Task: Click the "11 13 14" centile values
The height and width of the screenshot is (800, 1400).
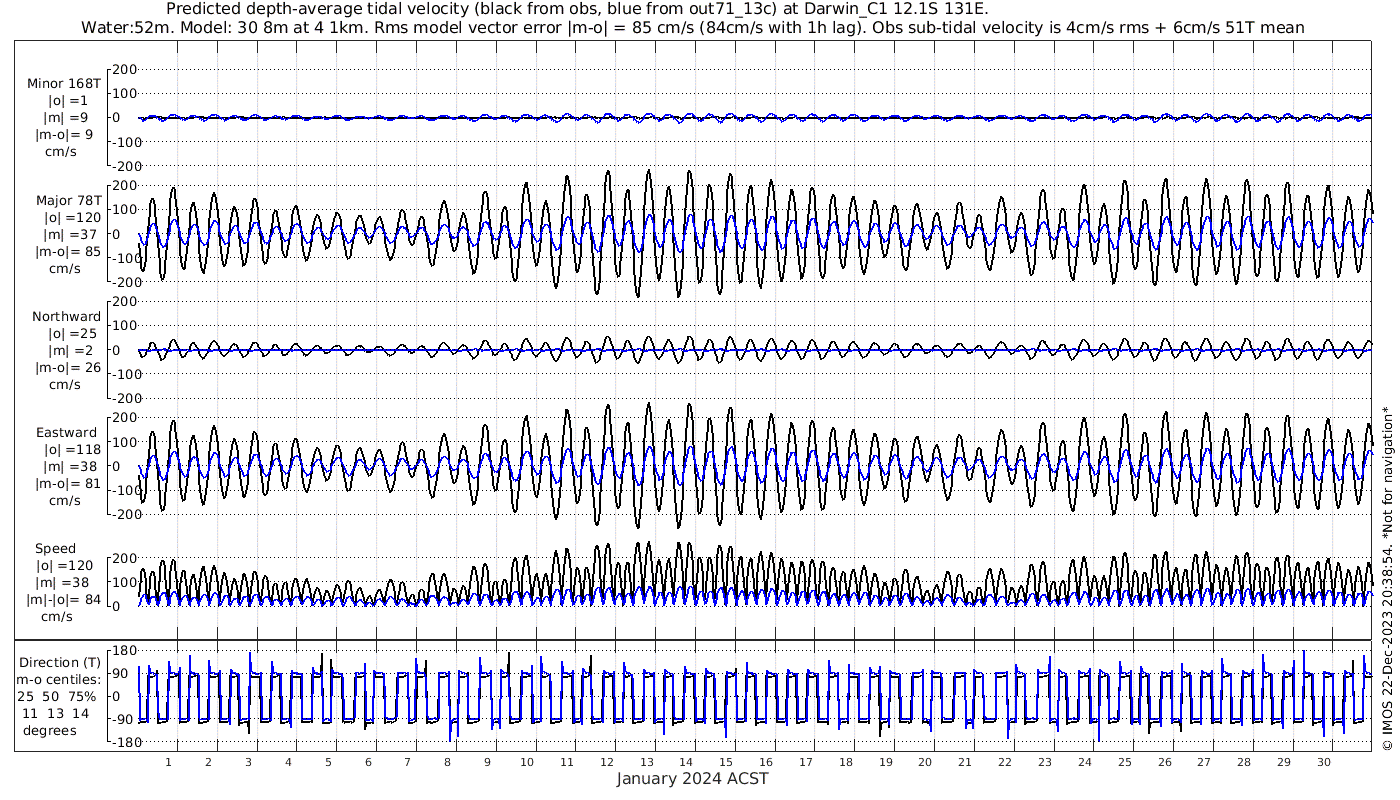Action: pyautogui.click(x=56, y=713)
